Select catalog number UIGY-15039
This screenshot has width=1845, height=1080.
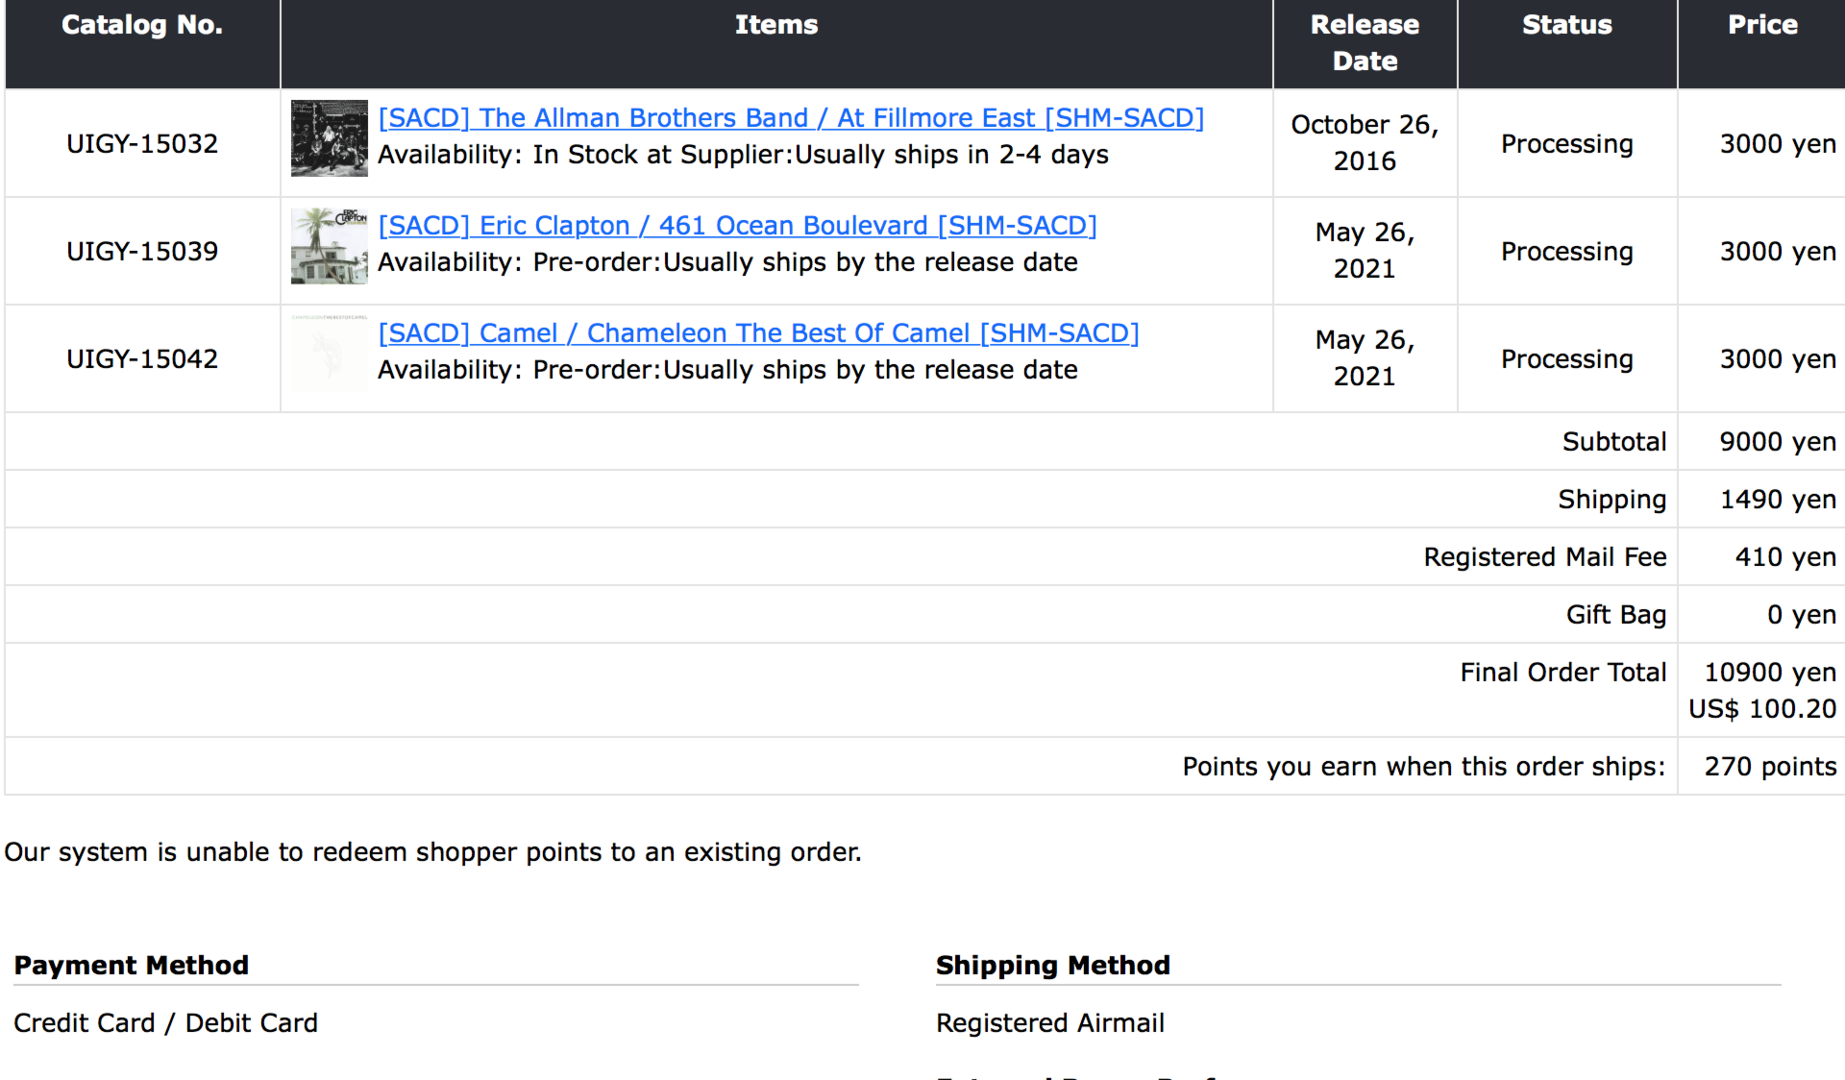[142, 252]
